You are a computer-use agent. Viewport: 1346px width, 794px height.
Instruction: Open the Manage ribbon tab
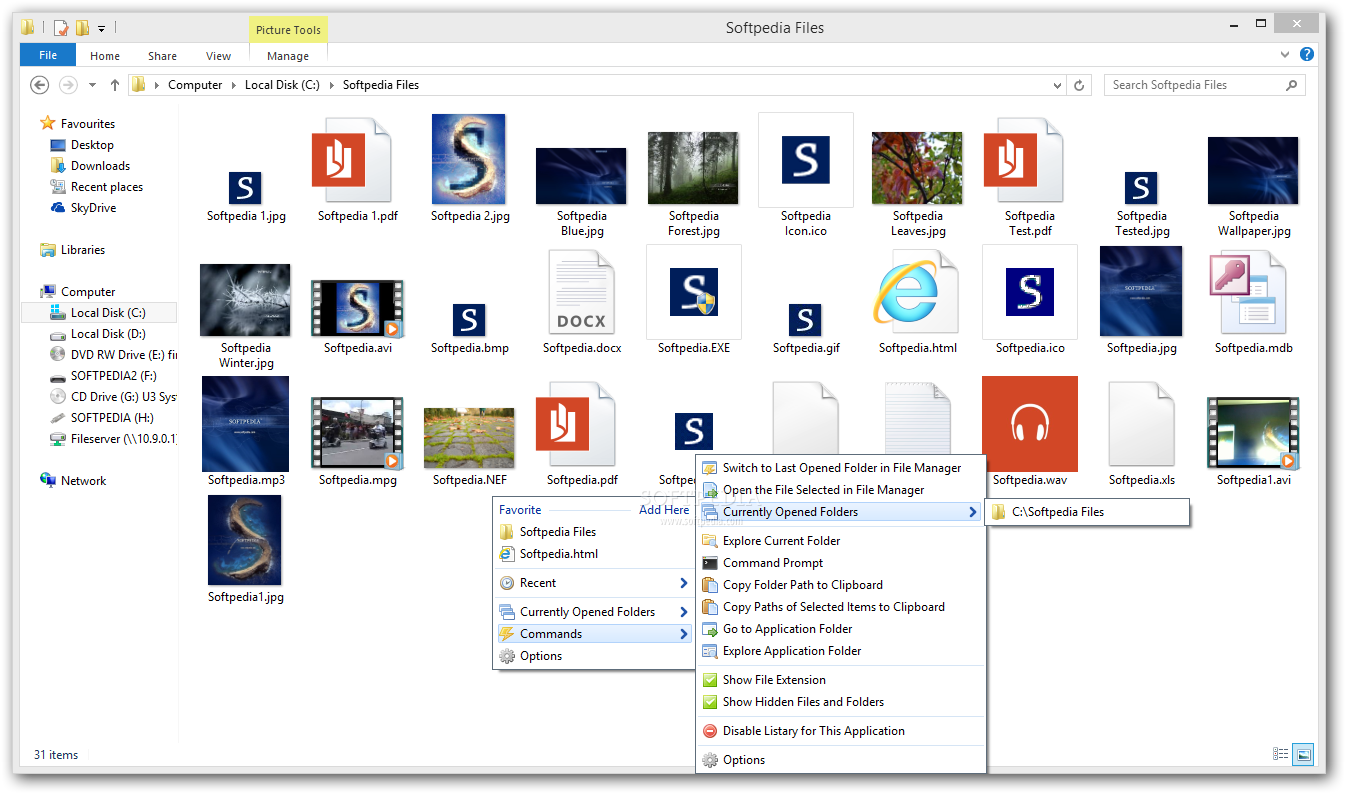(x=288, y=56)
